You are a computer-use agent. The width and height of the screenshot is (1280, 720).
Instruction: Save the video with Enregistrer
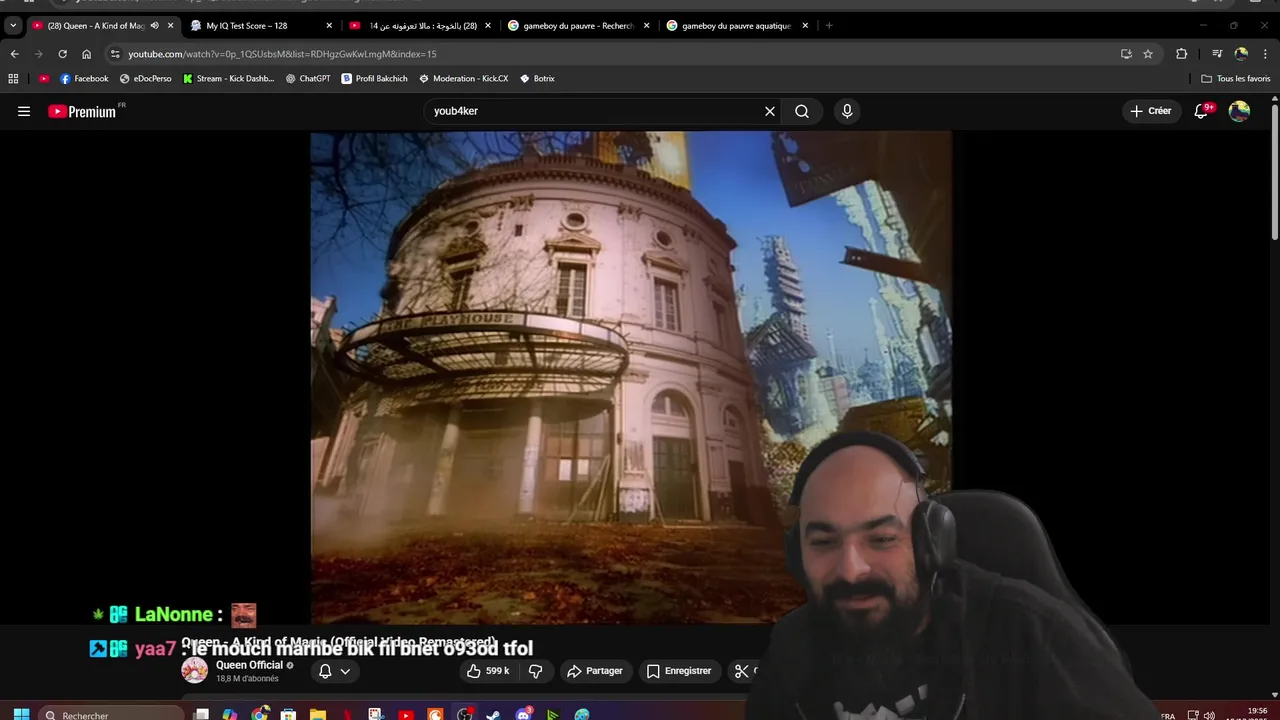(x=678, y=671)
